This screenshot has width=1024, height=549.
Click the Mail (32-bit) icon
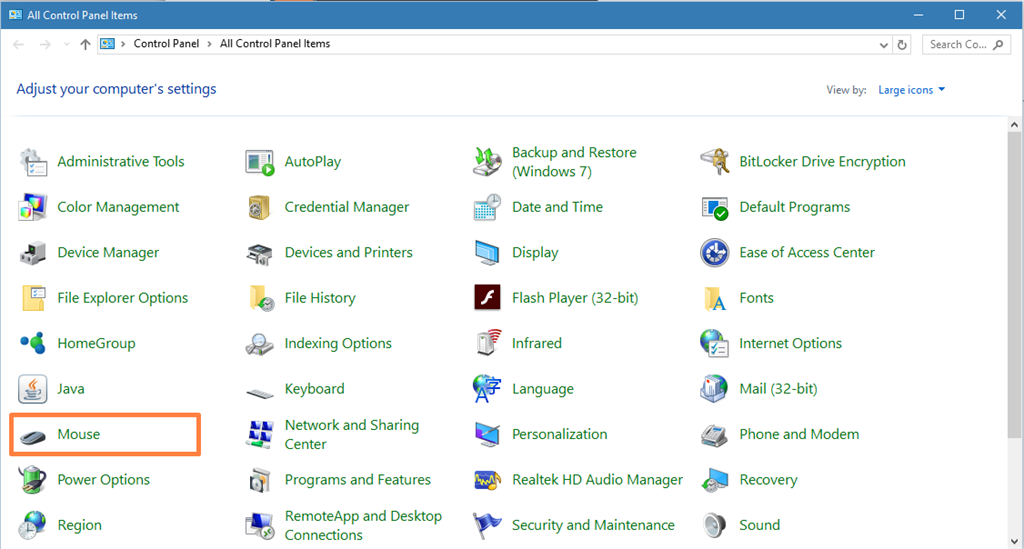714,388
